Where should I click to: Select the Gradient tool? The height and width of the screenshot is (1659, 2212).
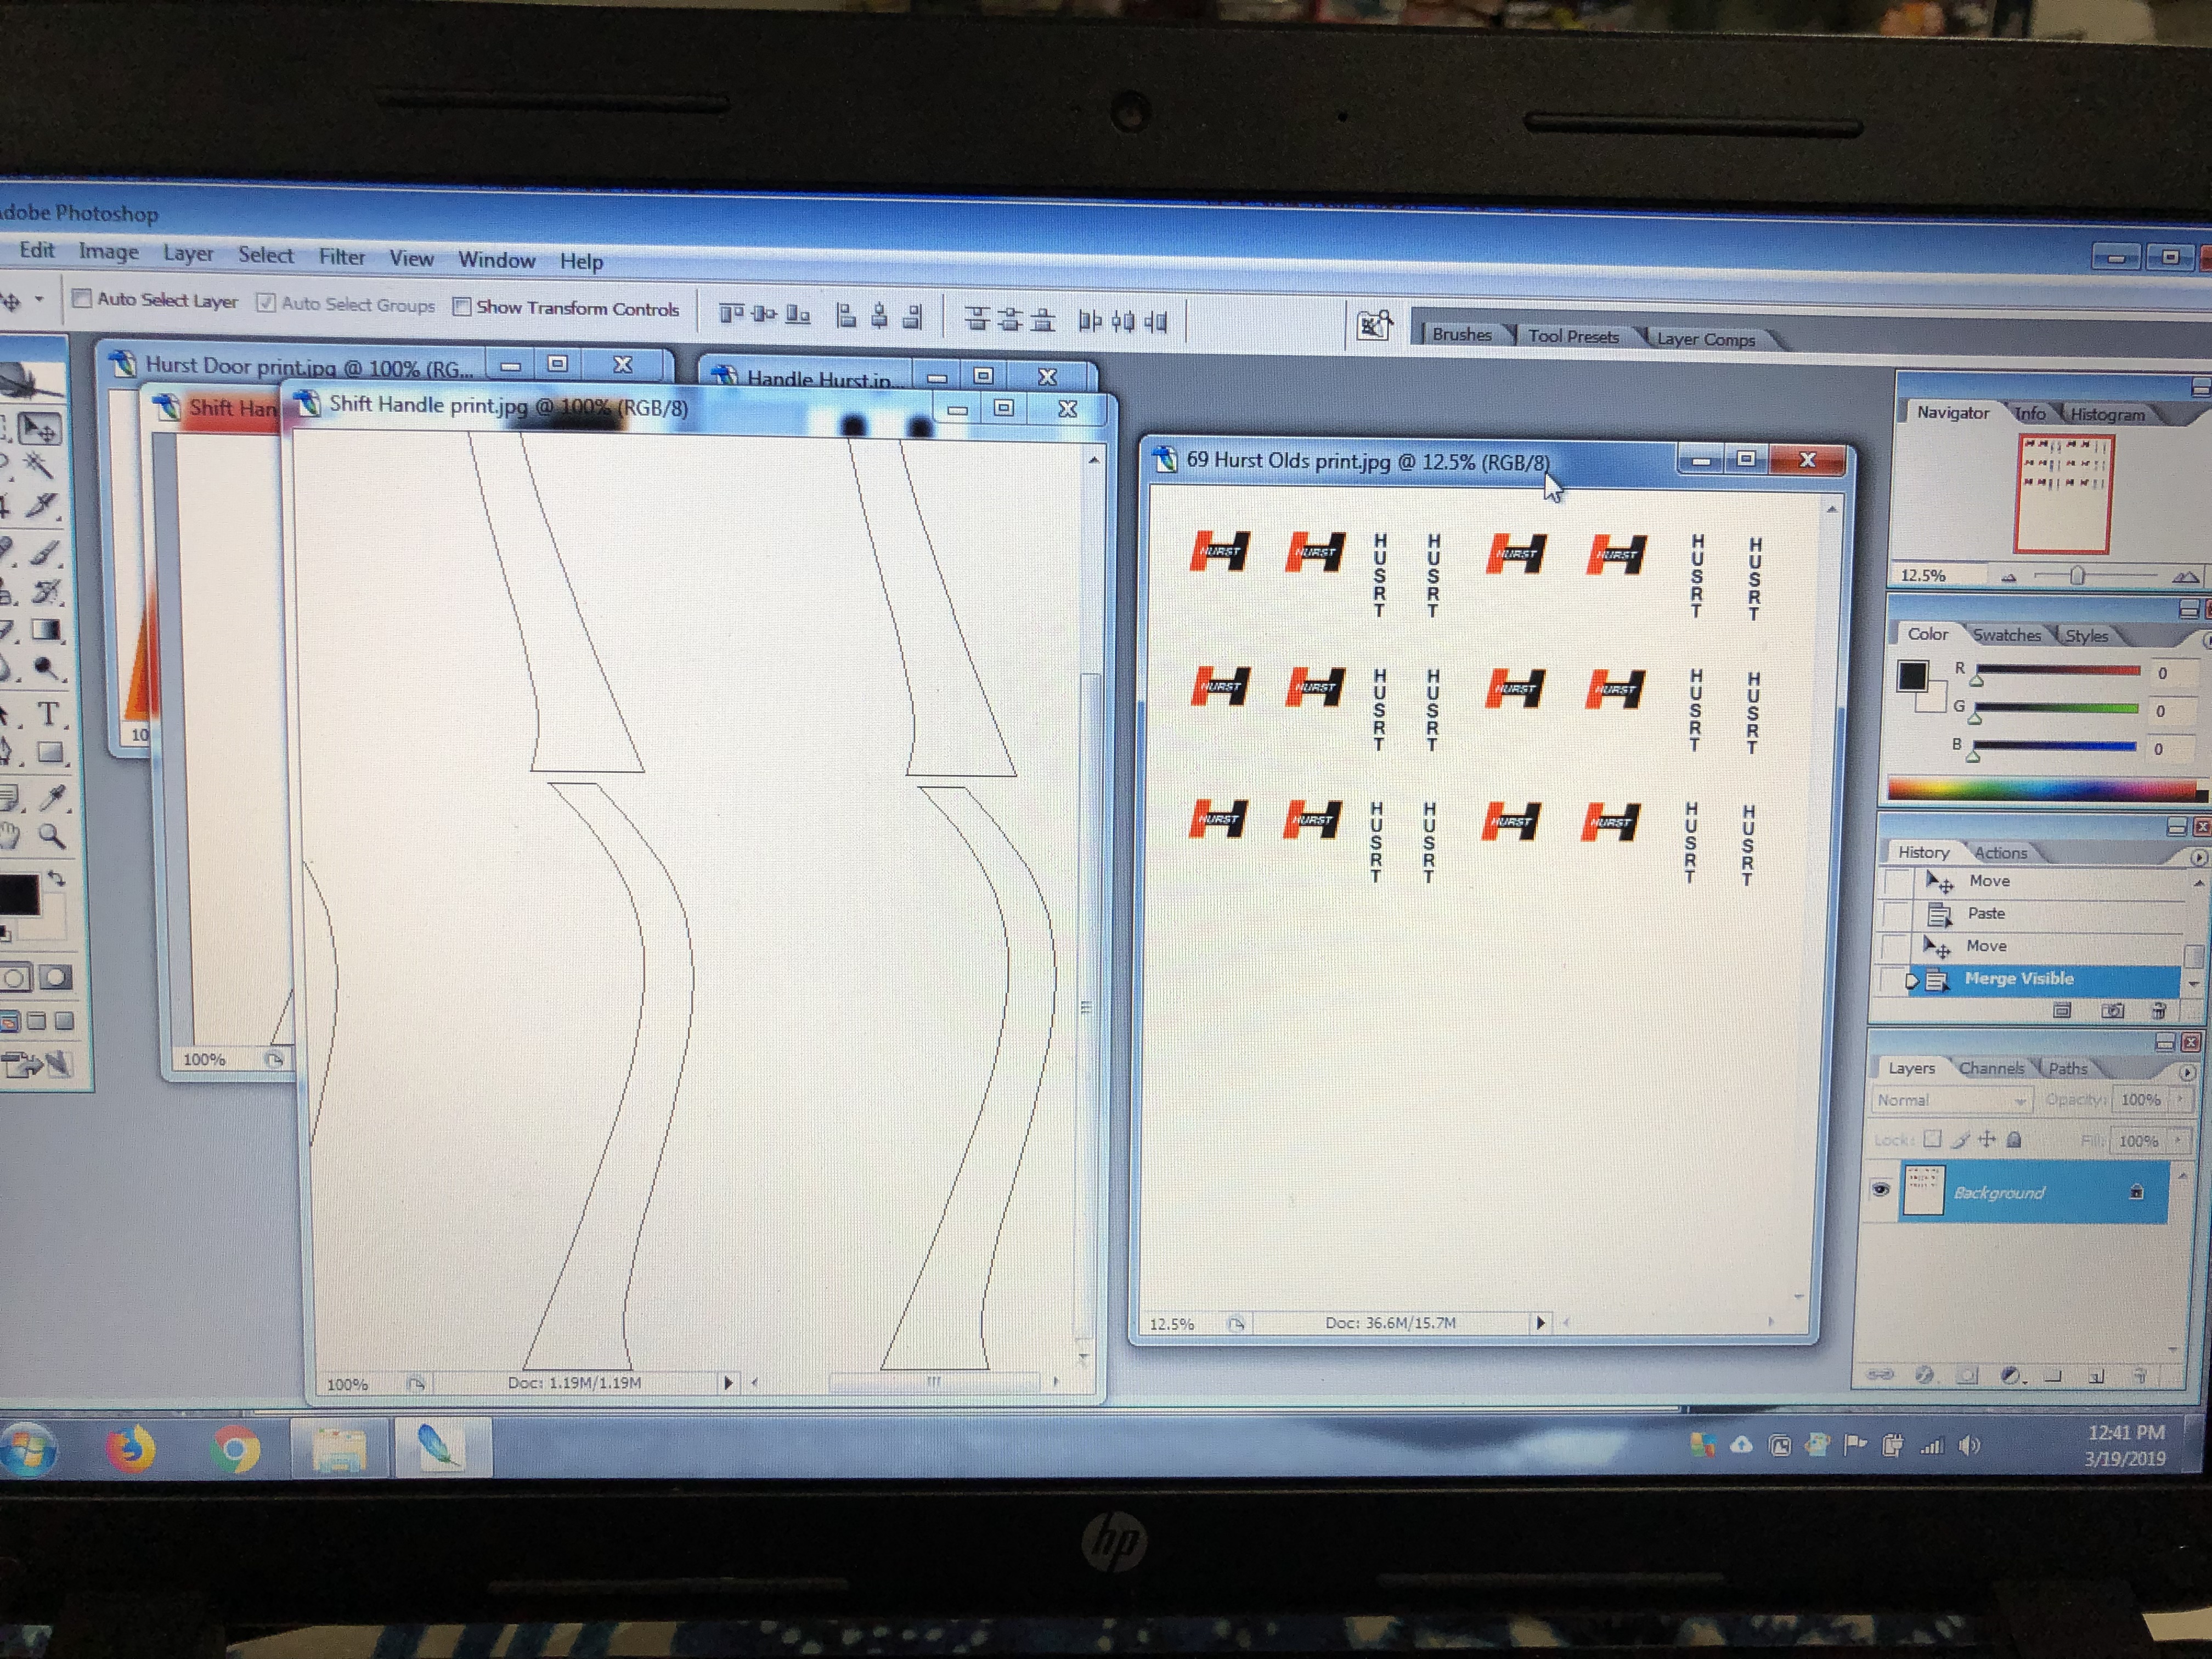click(46, 630)
